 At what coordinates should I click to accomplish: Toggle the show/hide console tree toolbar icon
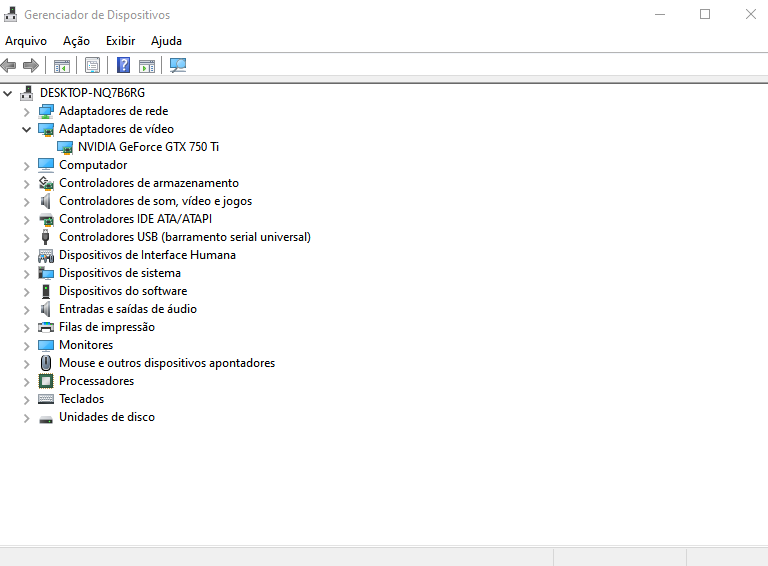tap(62, 66)
